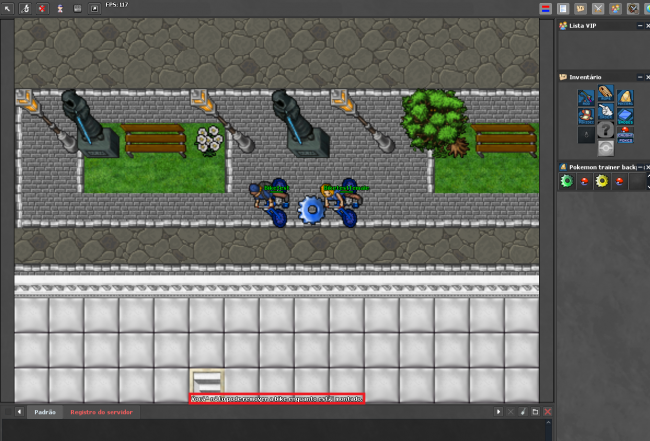Screen dimensions: 650x441
Task: Click the blue gear on the road
Action: click(312, 210)
